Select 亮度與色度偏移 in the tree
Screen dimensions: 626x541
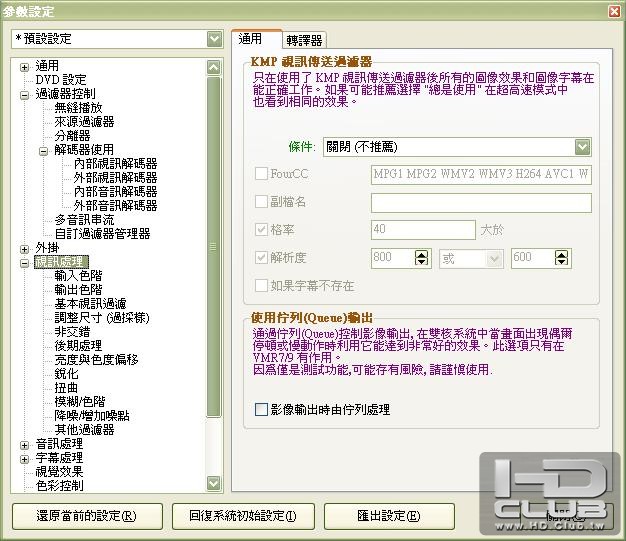(x=96, y=360)
